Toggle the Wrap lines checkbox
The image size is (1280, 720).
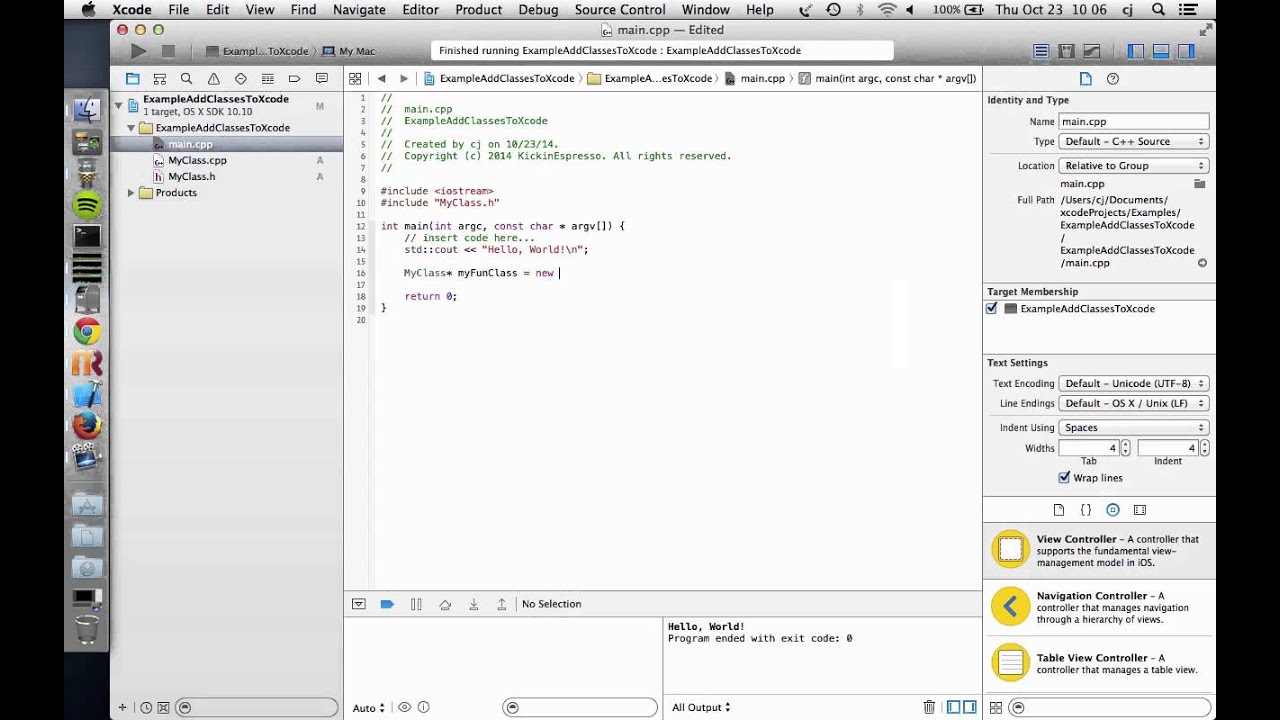click(1064, 477)
